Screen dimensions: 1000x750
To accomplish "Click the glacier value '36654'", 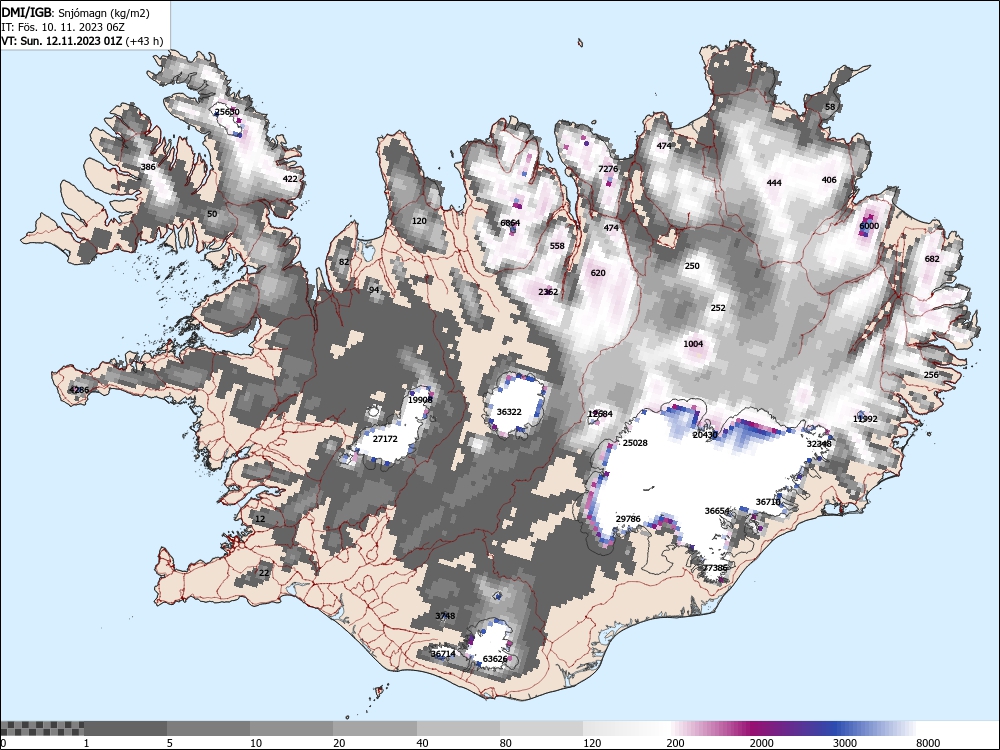I will [717, 511].
